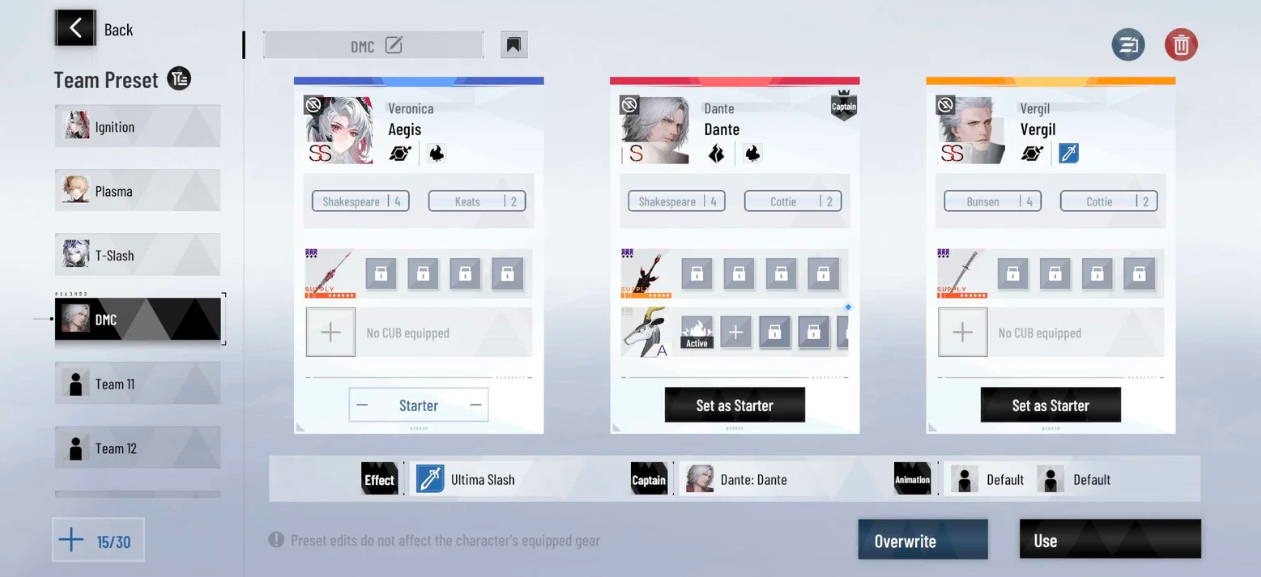Screen dimensions: 1261x577
Task: Edit the DMC preset name pencil icon
Action: click(x=394, y=46)
